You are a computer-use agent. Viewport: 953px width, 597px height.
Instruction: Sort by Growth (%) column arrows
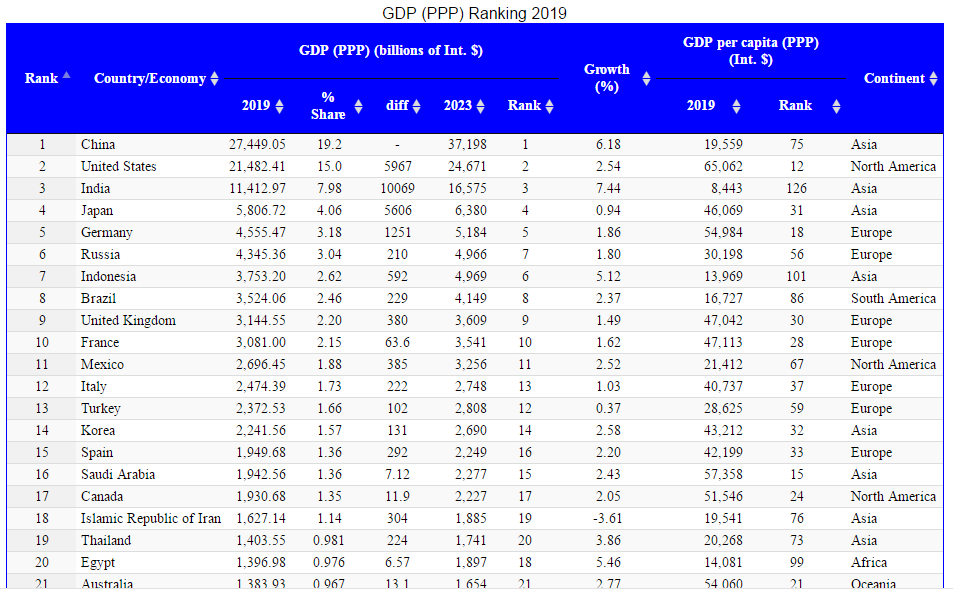coord(646,78)
